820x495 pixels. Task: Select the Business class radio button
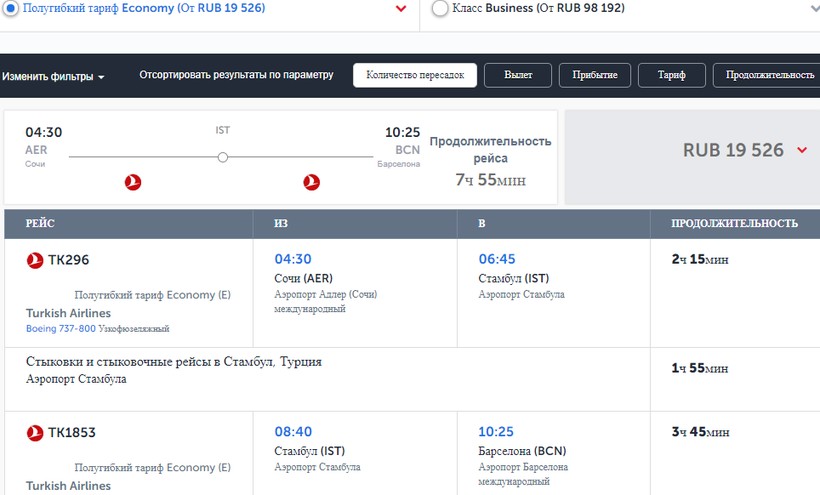click(440, 9)
